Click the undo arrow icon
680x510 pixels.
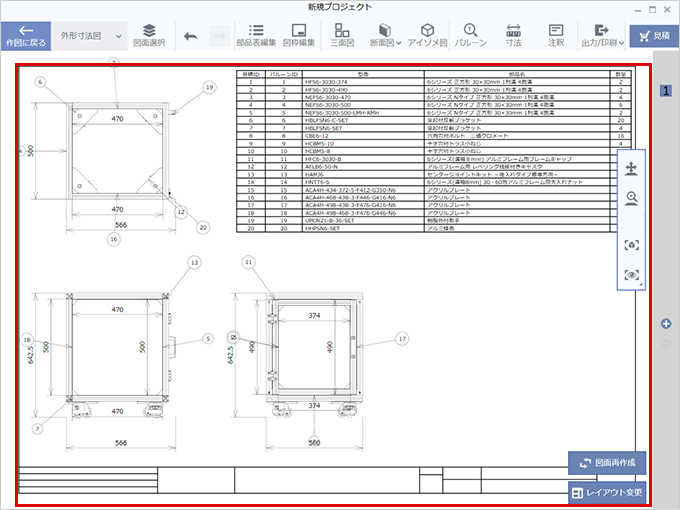[x=191, y=36]
